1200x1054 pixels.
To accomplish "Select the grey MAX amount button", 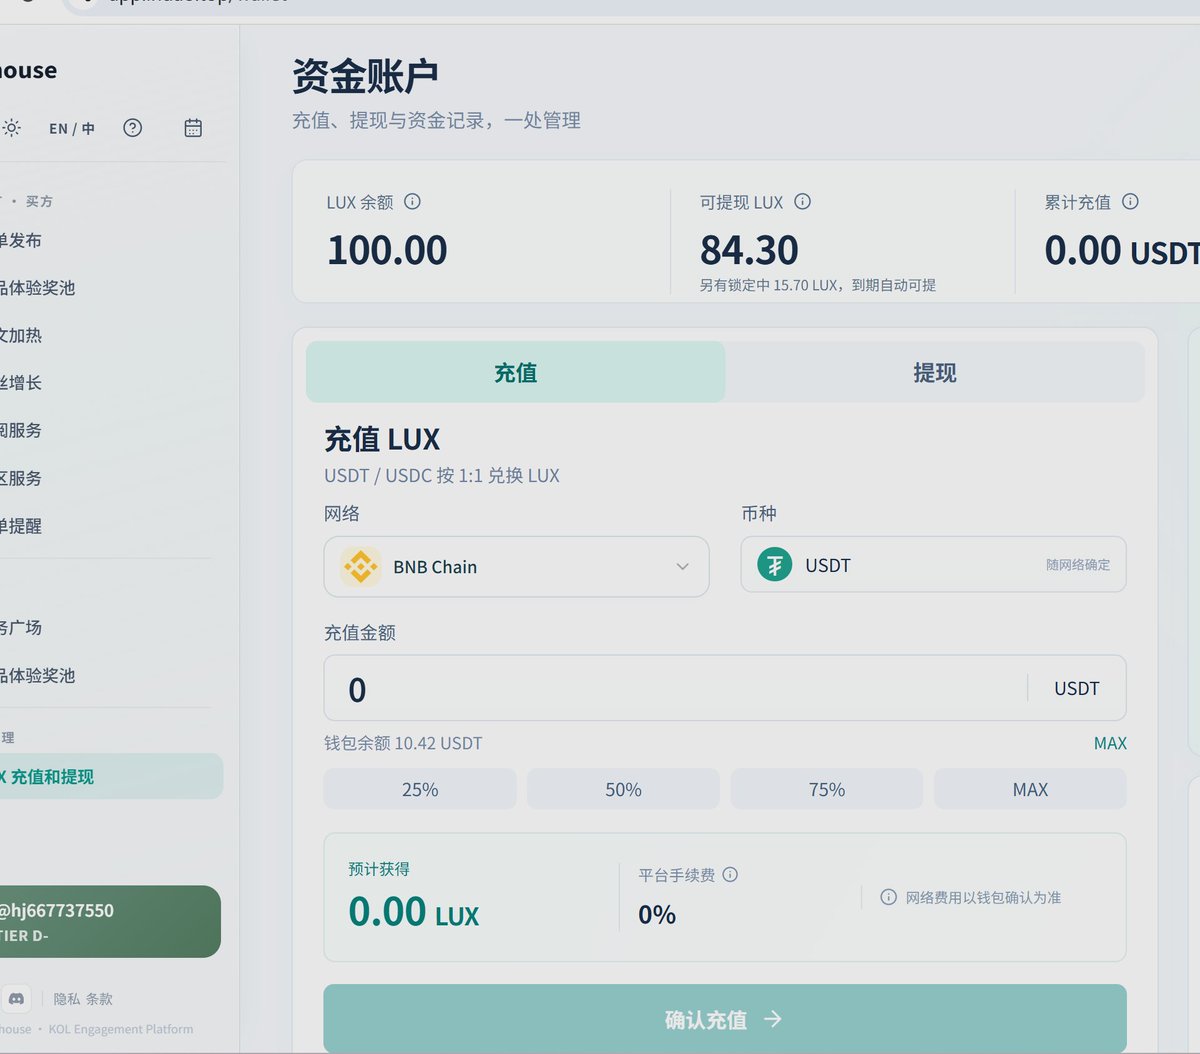I will (1030, 789).
